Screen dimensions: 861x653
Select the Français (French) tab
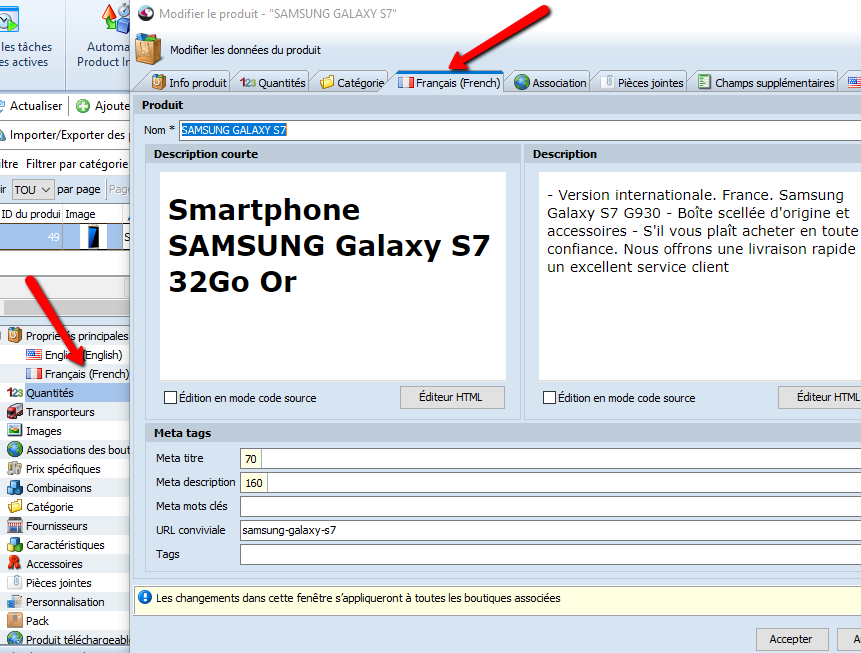449,82
